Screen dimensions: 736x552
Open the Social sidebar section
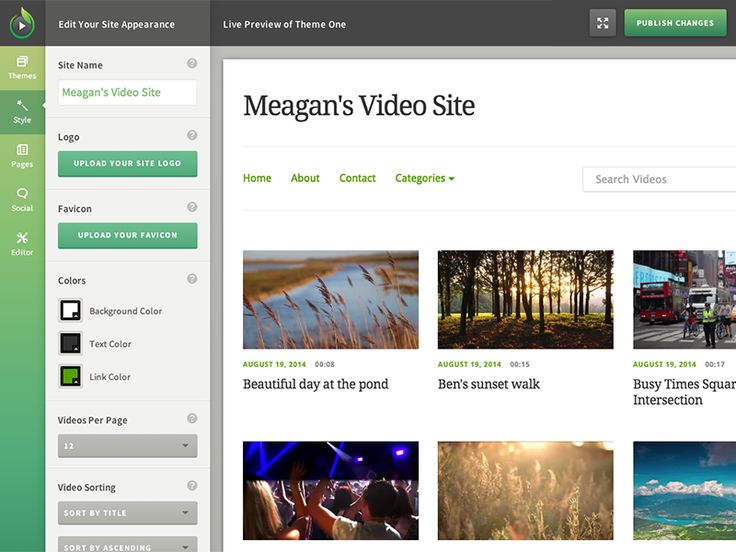coord(22,200)
